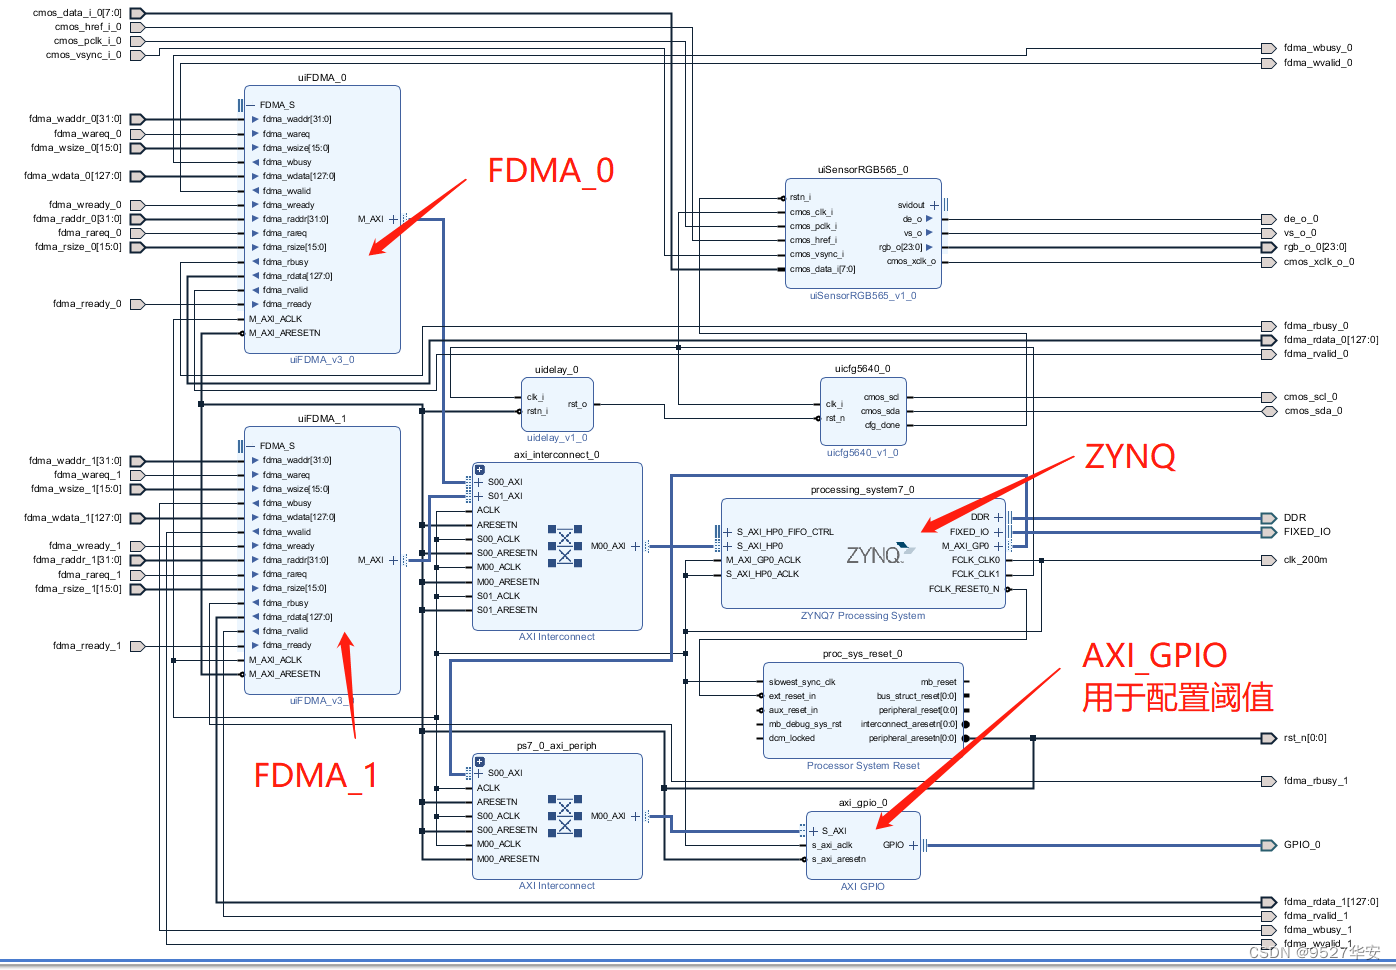Viewport: 1396px width, 970px height.
Task: Open the uidelay_v1_0 IP label
Action: click(x=557, y=438)
